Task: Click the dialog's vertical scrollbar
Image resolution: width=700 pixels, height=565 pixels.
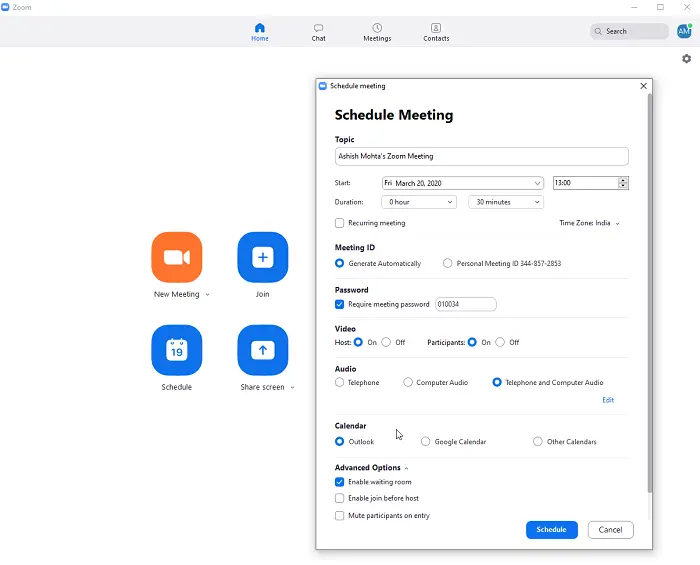Action: [x=650, y=294]
